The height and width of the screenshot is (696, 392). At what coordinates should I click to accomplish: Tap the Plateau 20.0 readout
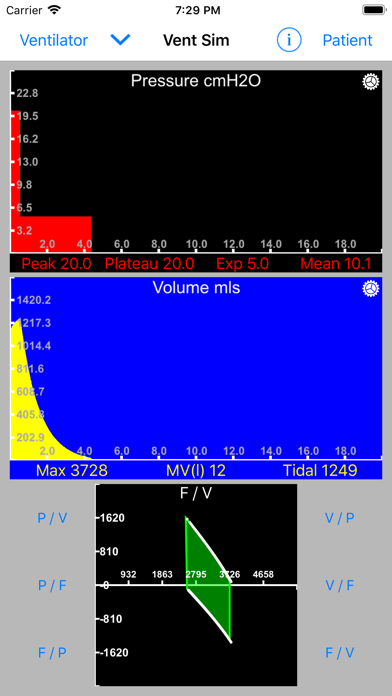[149, 264]
